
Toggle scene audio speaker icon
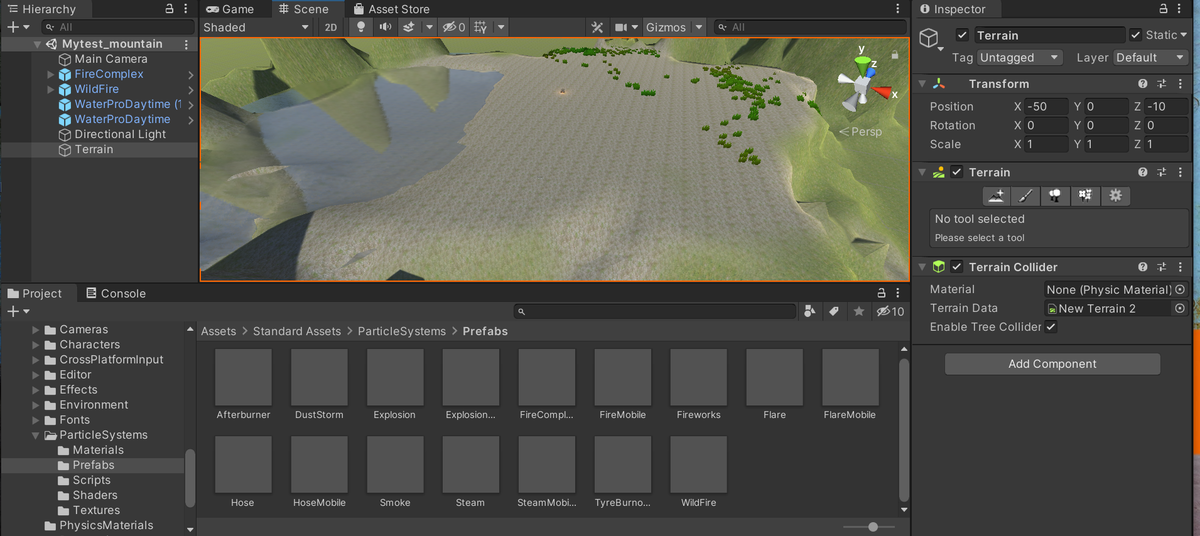[384, 27]
